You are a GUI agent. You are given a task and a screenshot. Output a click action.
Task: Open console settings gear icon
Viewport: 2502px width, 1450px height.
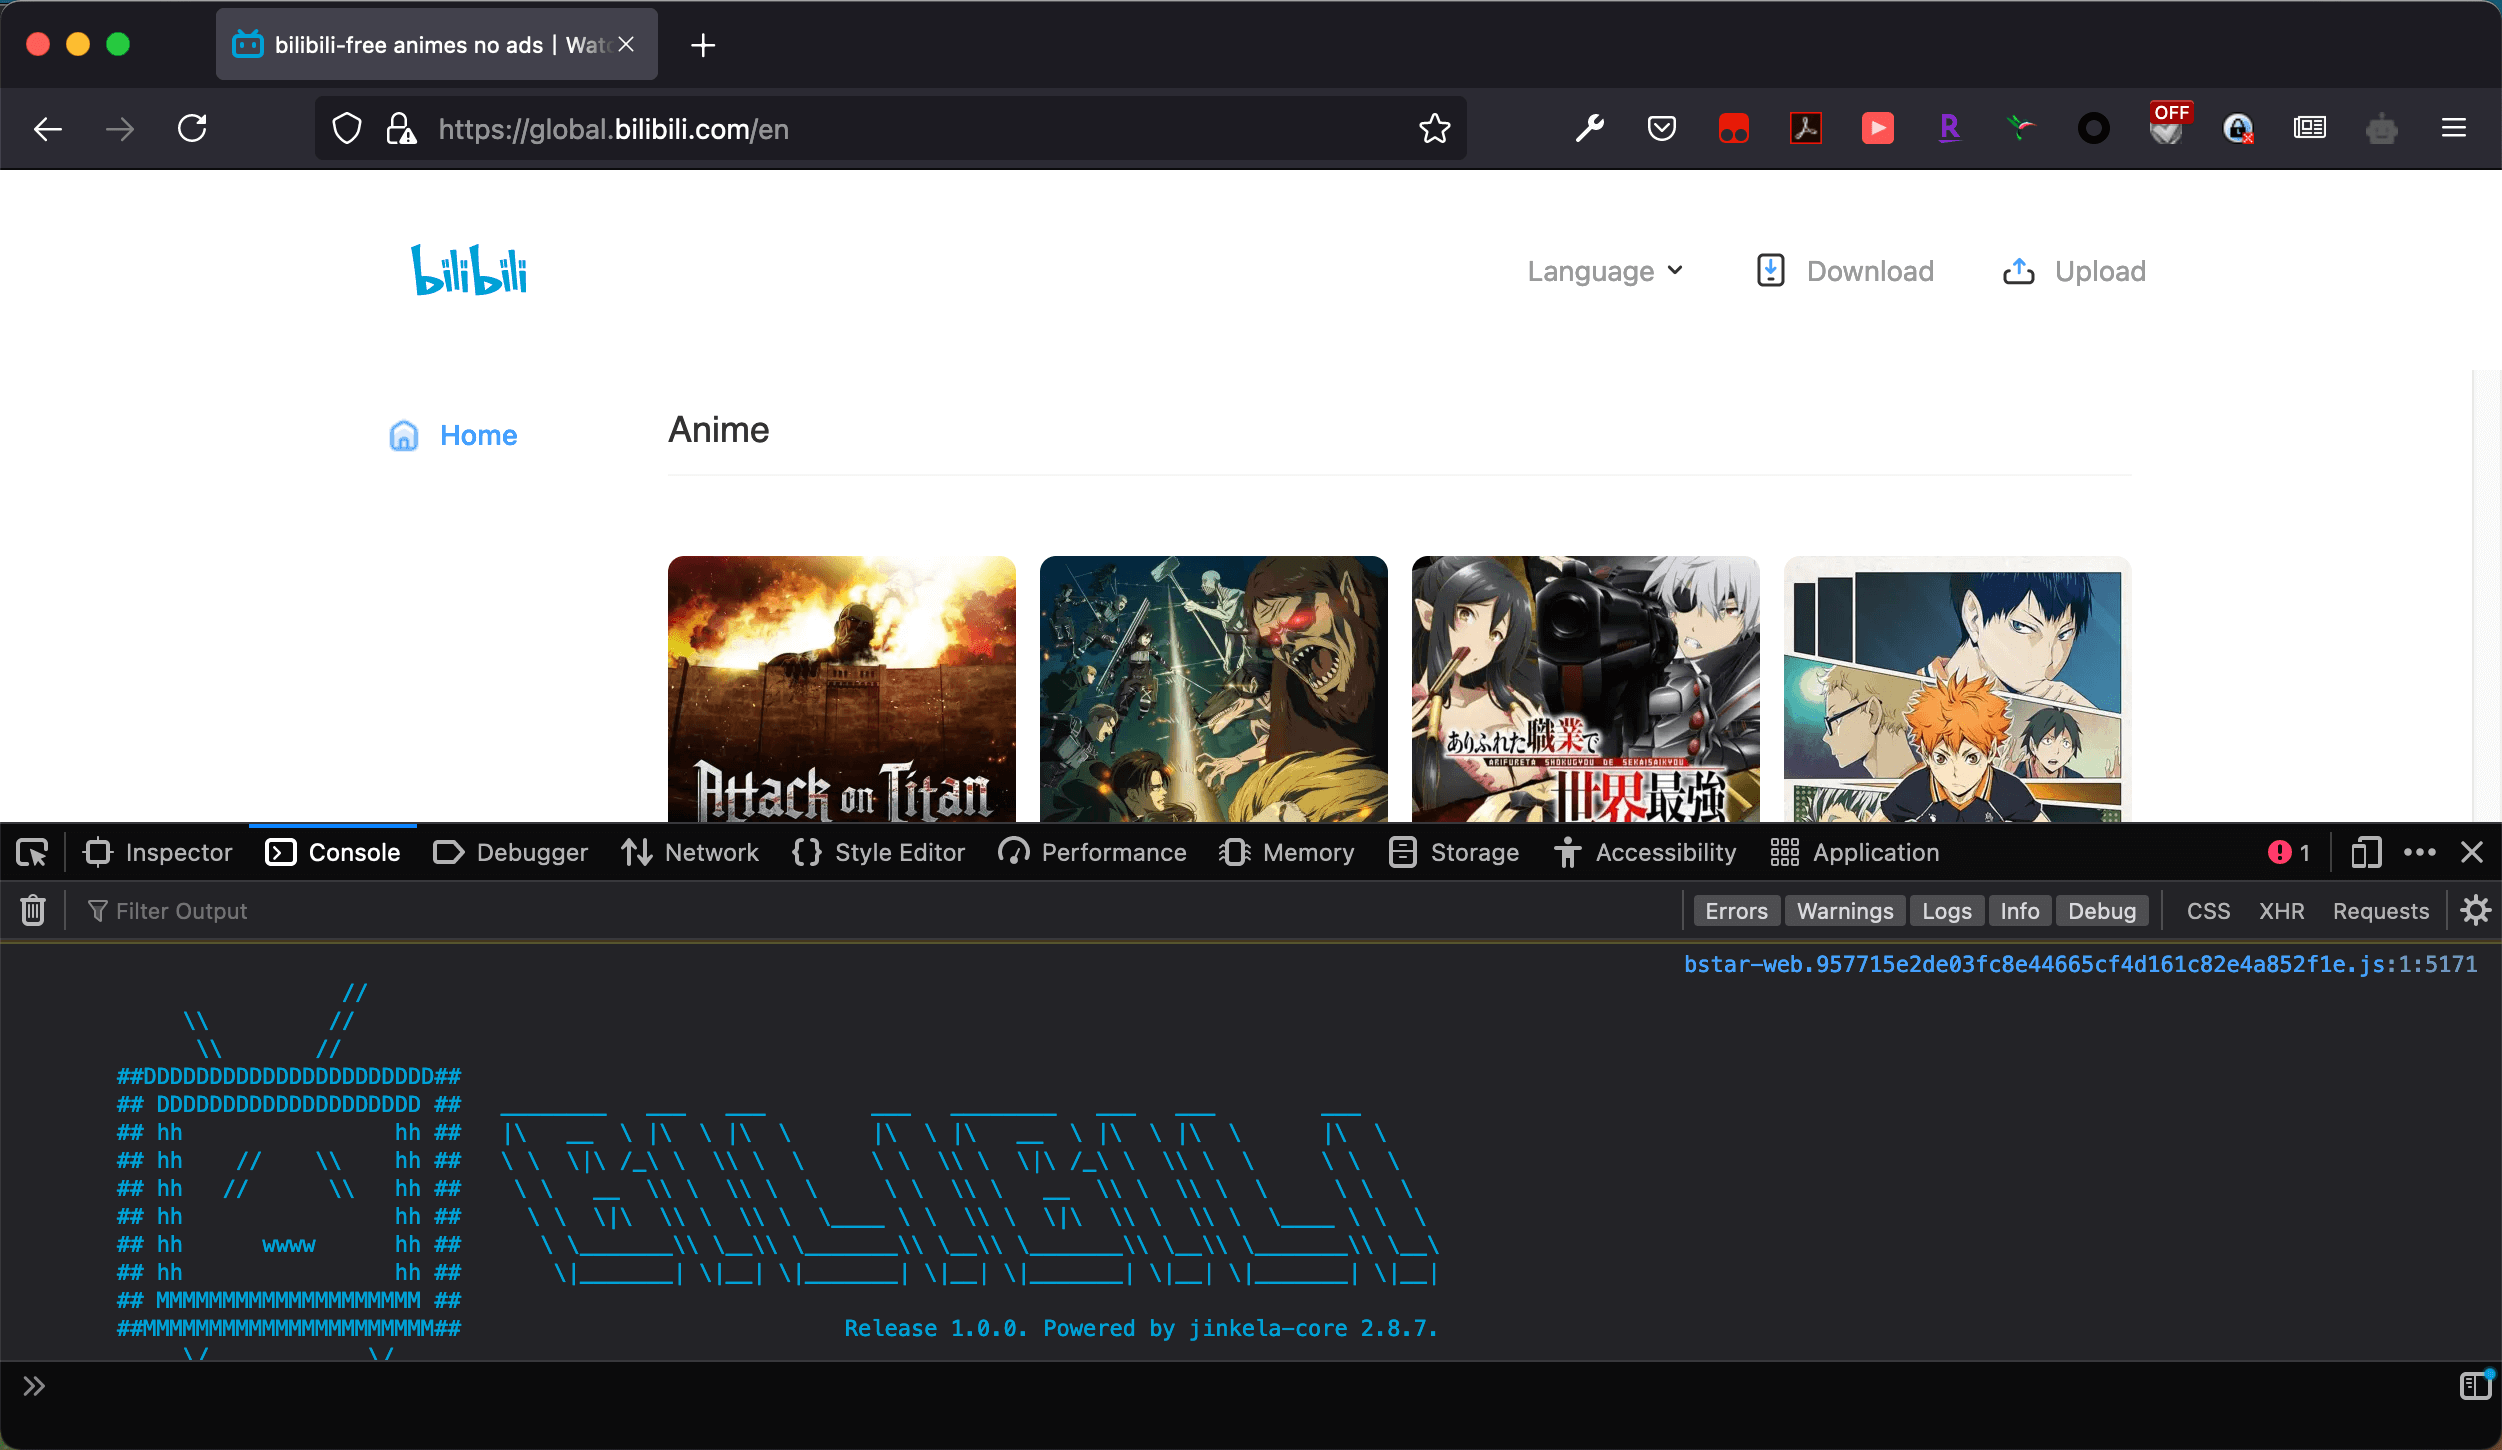click(x=2475, y=910)
